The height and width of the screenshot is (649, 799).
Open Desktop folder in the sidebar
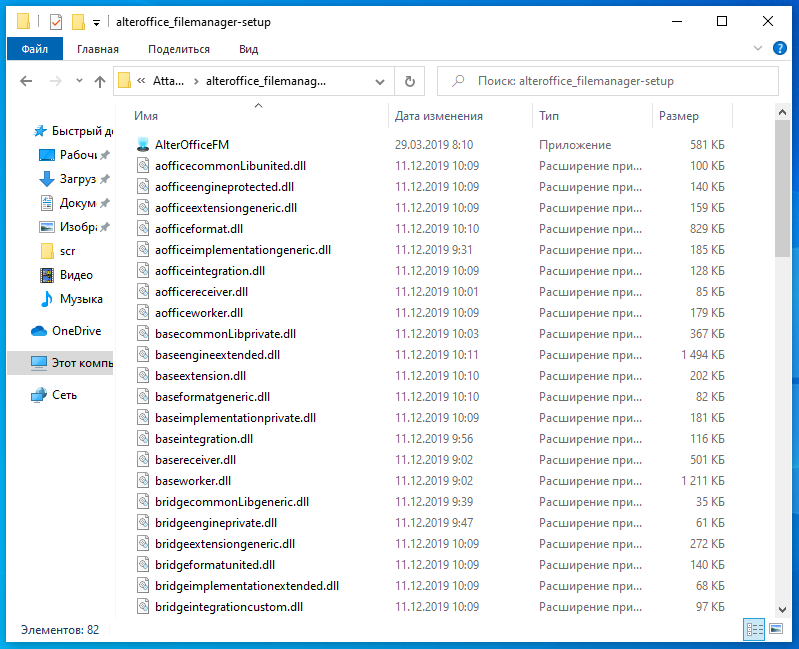[74, 155]
